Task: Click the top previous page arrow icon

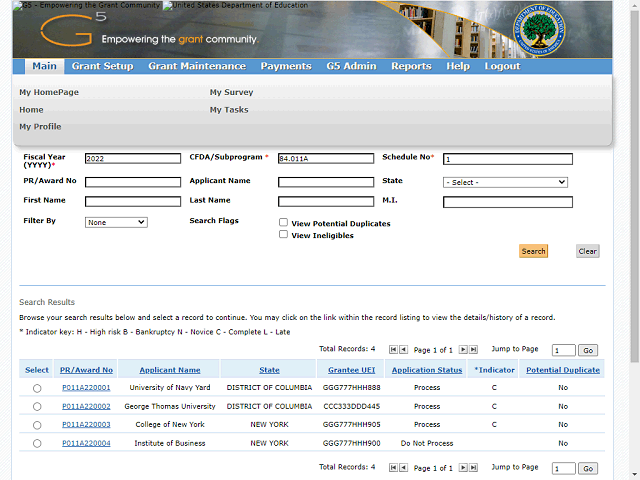Action: [x=403, y=349]
